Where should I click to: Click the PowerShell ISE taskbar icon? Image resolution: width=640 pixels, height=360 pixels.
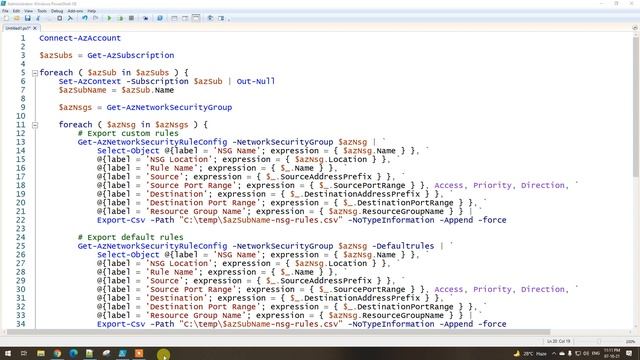pos(122,353)
